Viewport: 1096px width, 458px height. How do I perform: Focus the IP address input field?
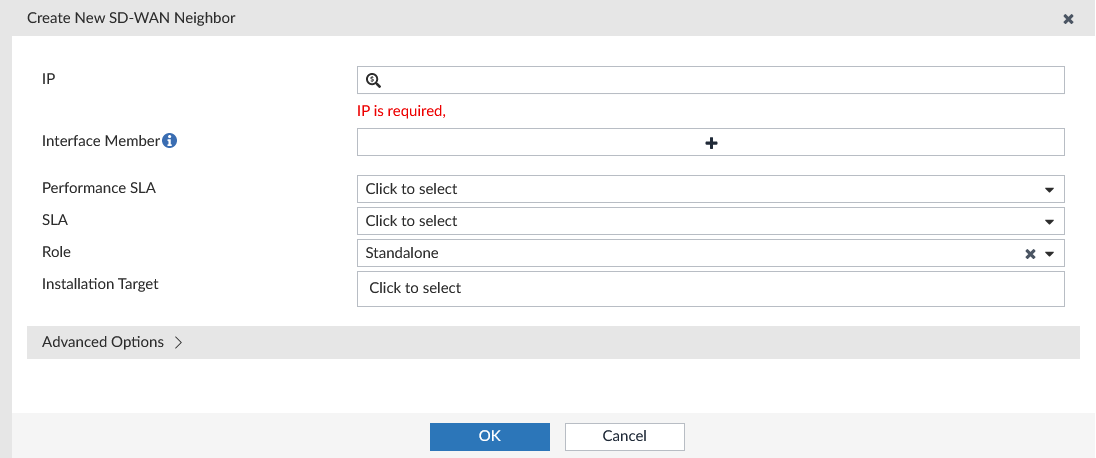tap(720, 80)
